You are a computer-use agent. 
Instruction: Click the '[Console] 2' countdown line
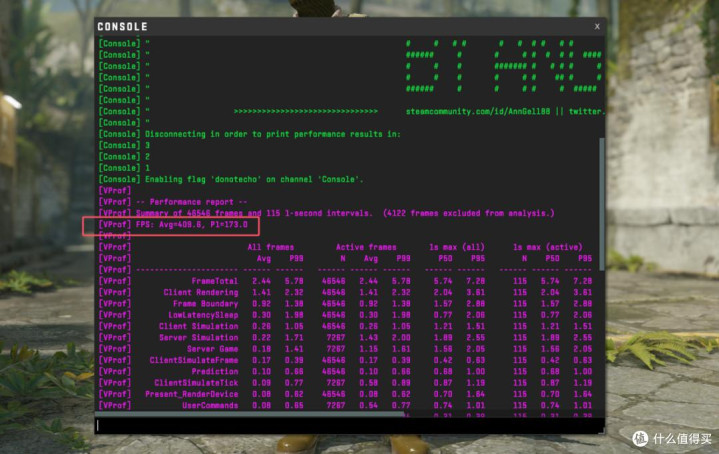tap(124, 157)
